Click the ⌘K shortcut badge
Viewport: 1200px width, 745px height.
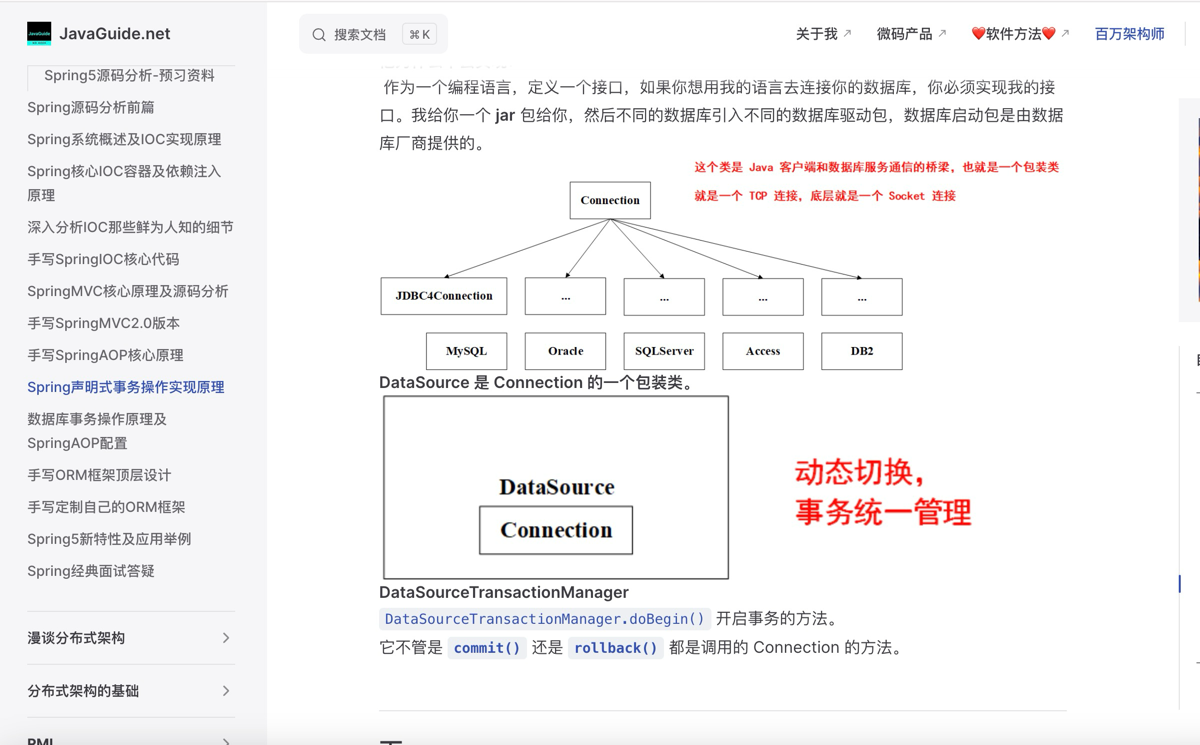pyautogui.click(x=419, y=34)
